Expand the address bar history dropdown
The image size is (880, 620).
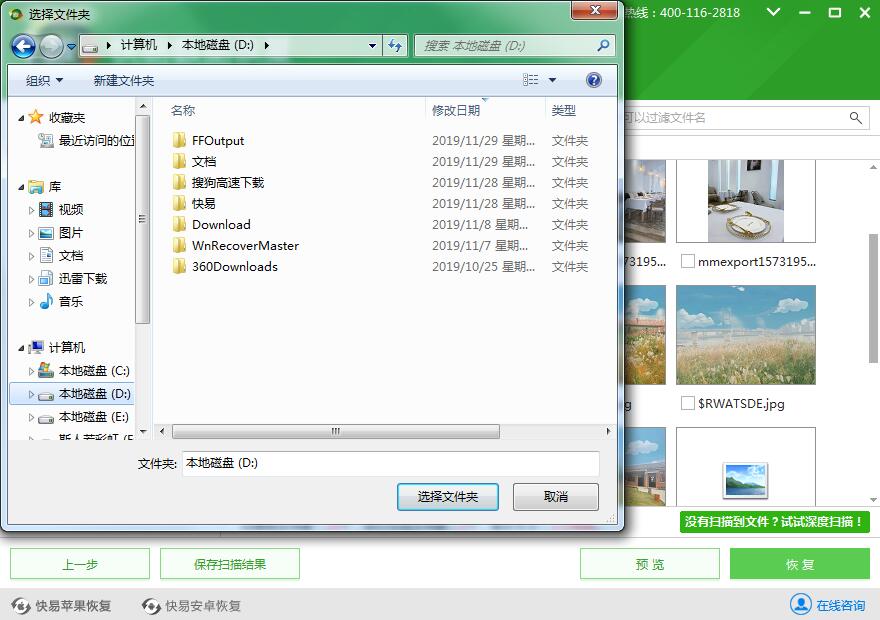(x=372, y=46)
